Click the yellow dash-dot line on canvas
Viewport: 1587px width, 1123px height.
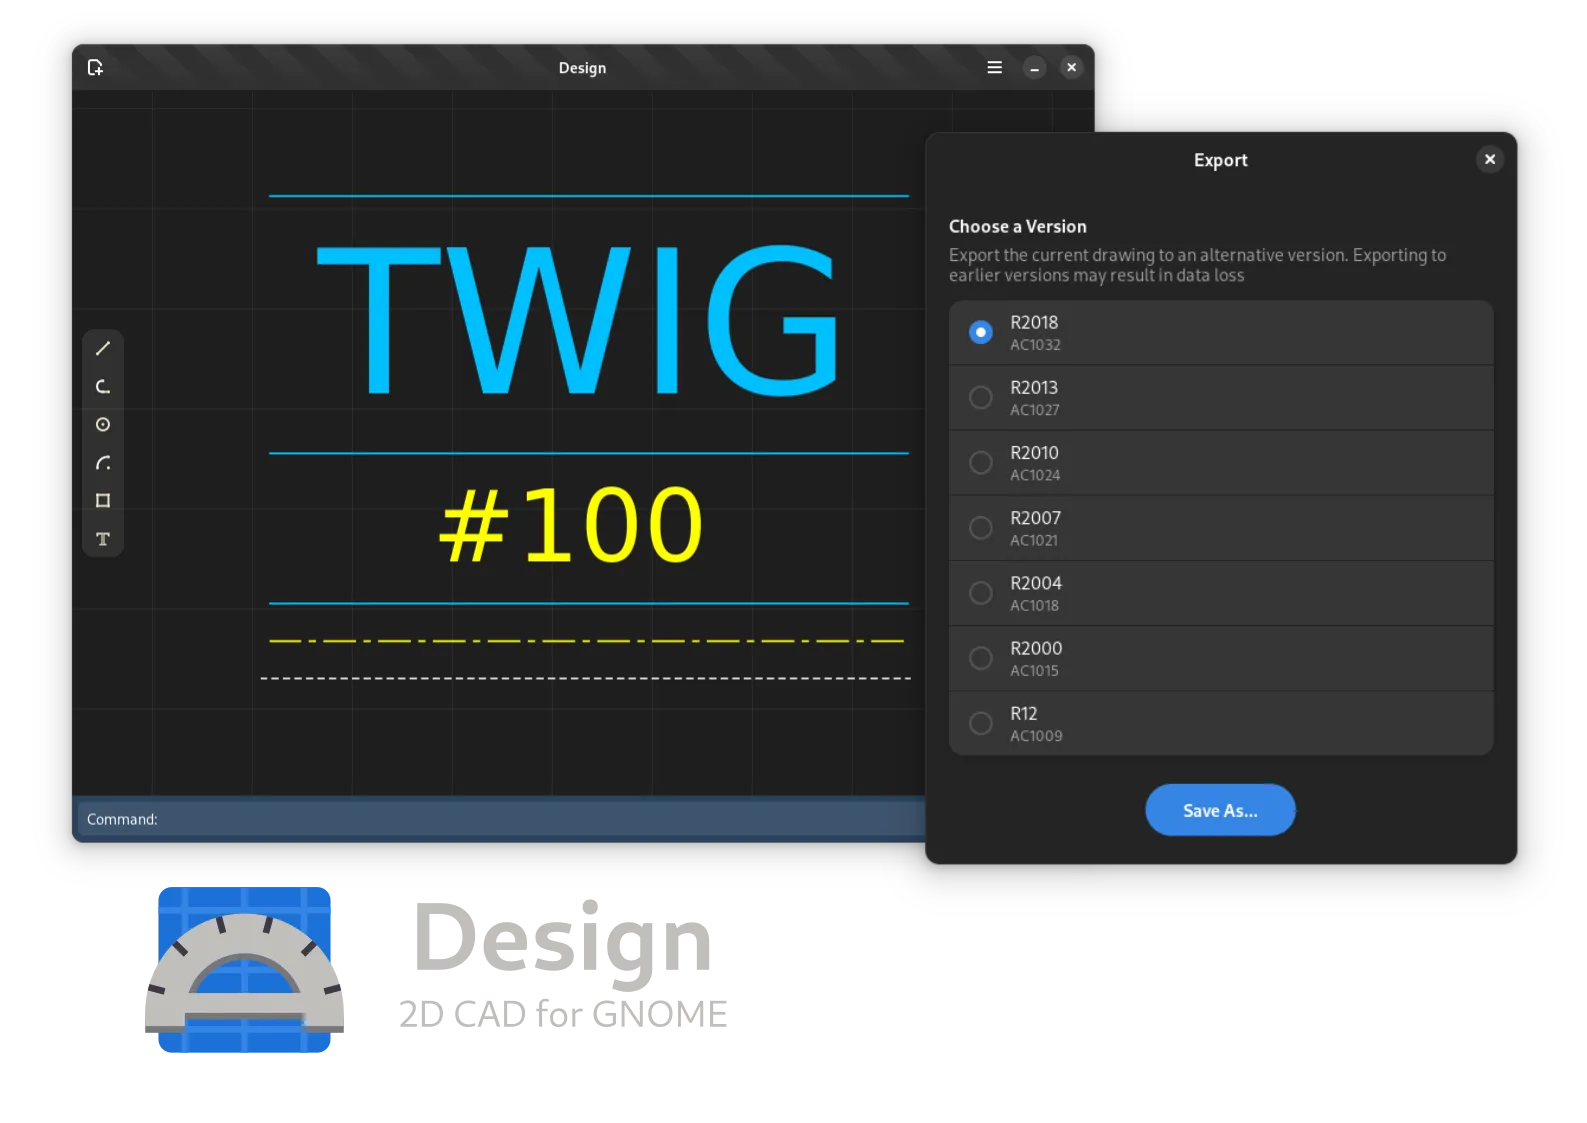587,641
